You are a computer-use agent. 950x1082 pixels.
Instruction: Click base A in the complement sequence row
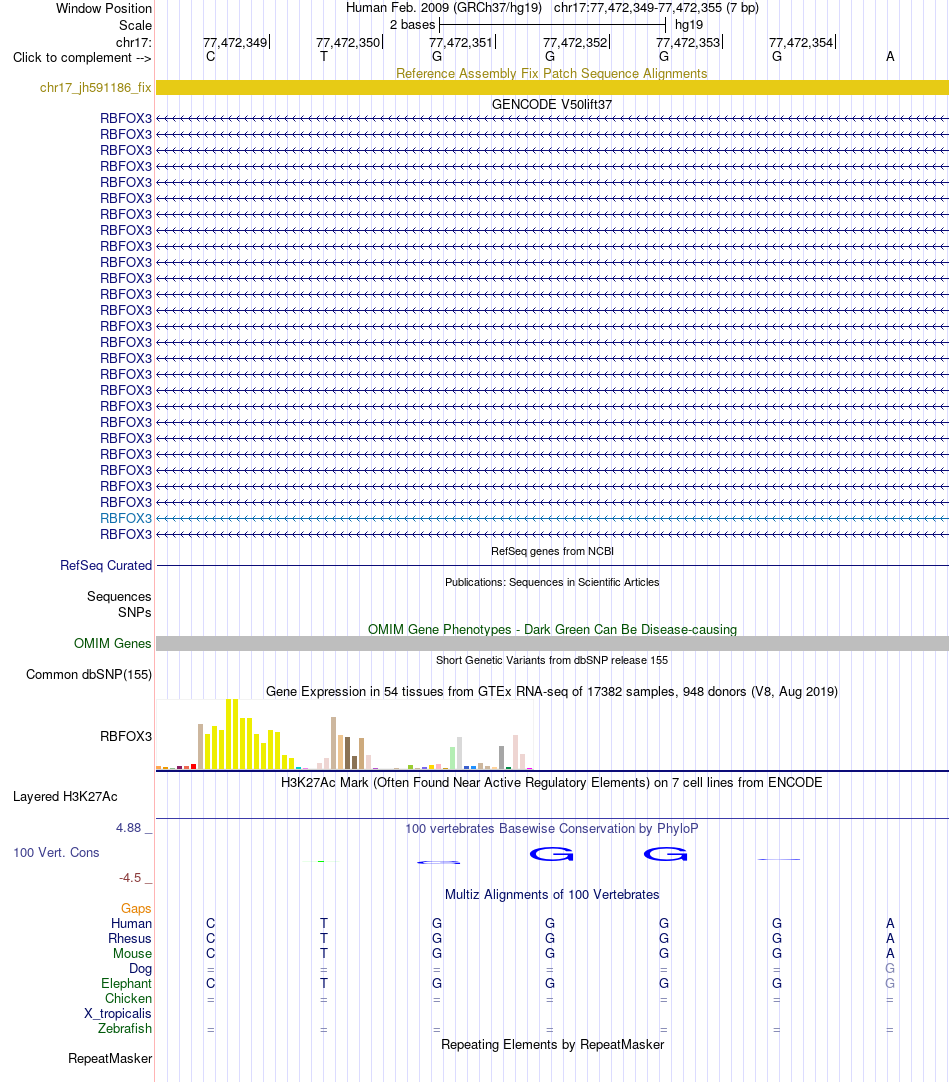(890, 57)
